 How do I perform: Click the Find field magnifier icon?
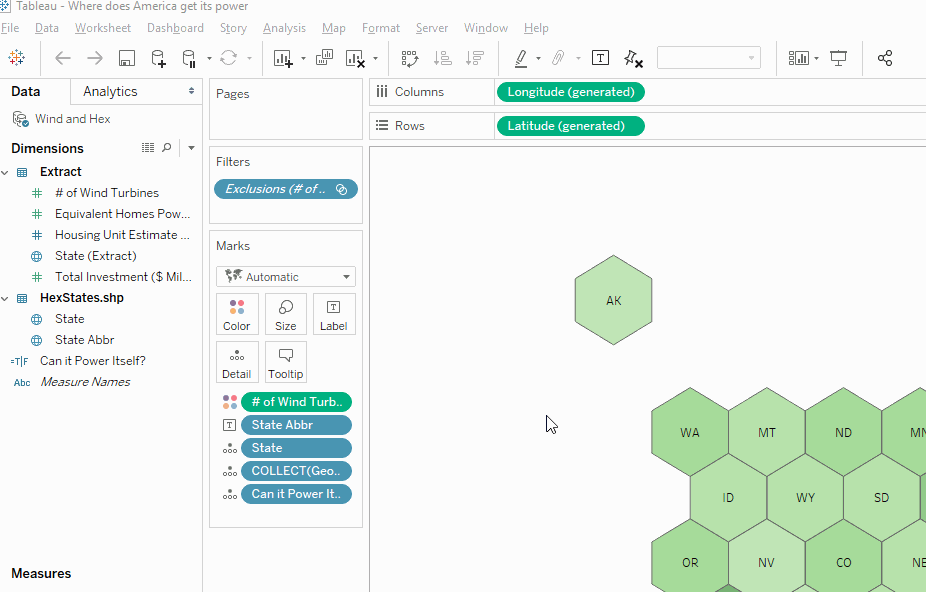tap(167, 148)
